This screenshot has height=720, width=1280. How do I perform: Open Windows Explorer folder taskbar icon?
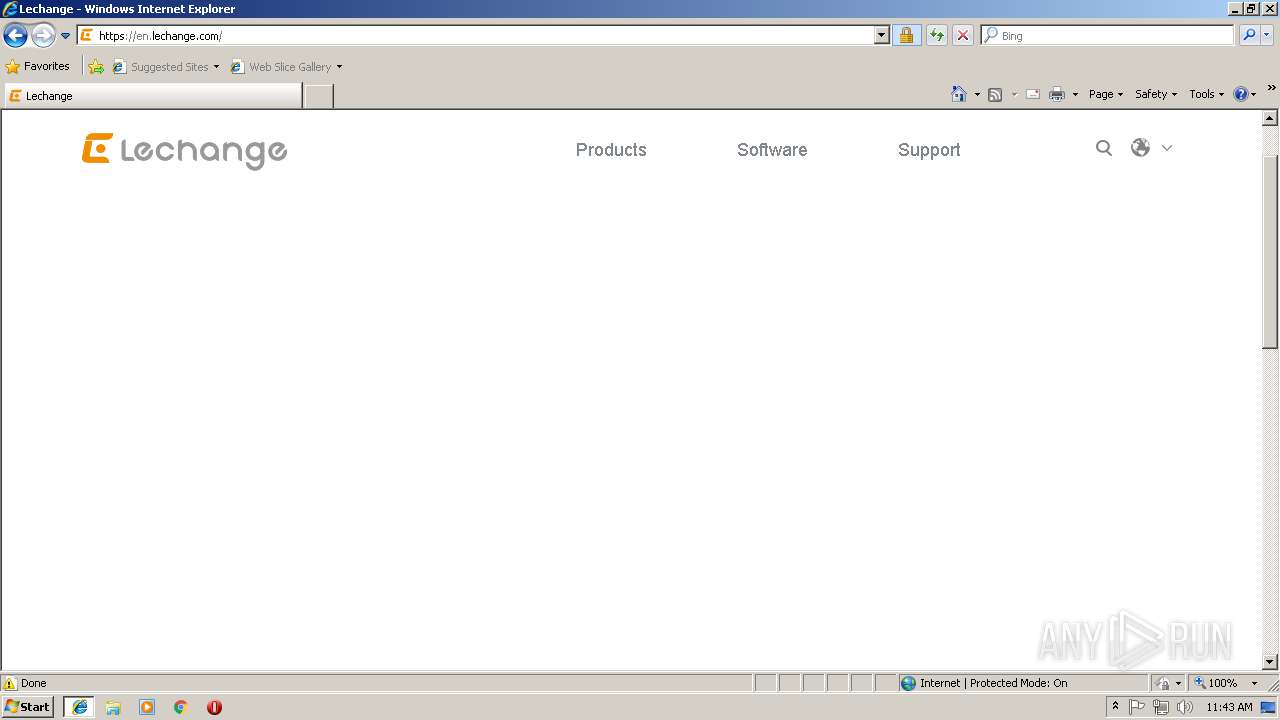tap(113, 707)
